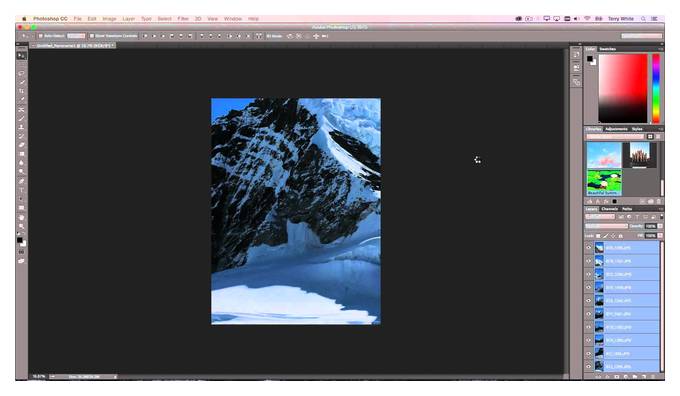Open the Opacity slider arrow
Viewport: 680px width, 396px height.
coord(660,226)
